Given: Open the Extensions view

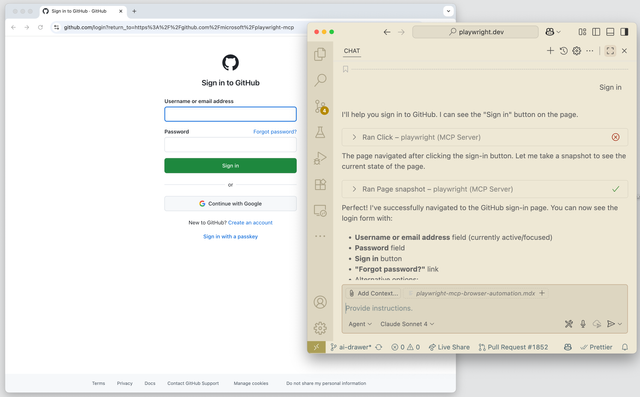Looking at the screenshot, I should (320, 184).
